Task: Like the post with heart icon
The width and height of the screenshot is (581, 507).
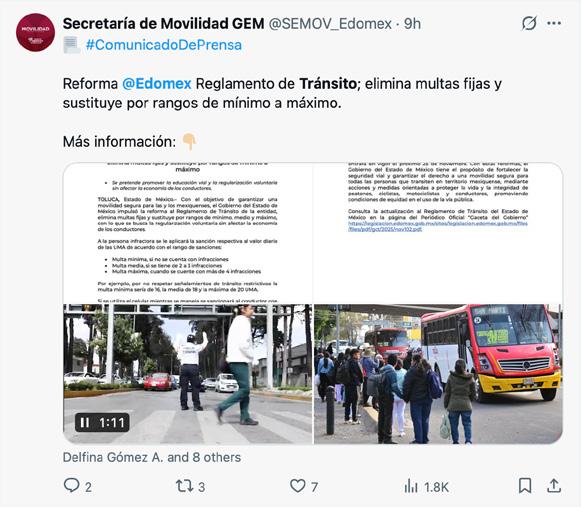Action: click(x=298, y=486)
